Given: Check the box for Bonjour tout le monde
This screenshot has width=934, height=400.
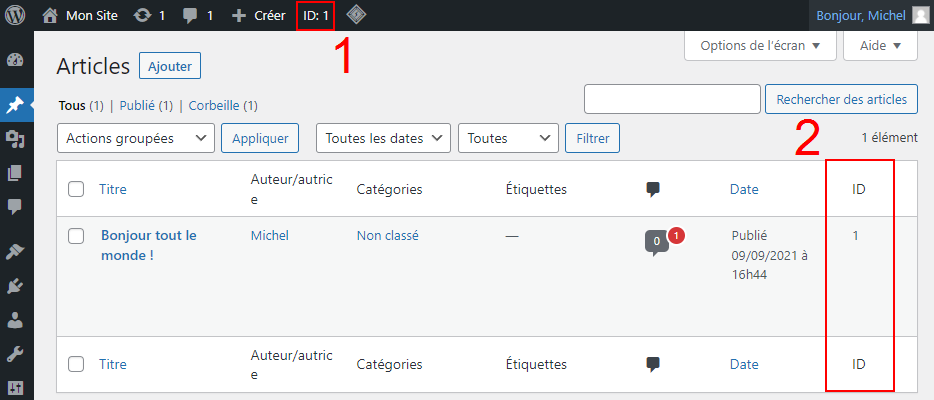Looking at the screenshot, I should click(x=76, y=236).
